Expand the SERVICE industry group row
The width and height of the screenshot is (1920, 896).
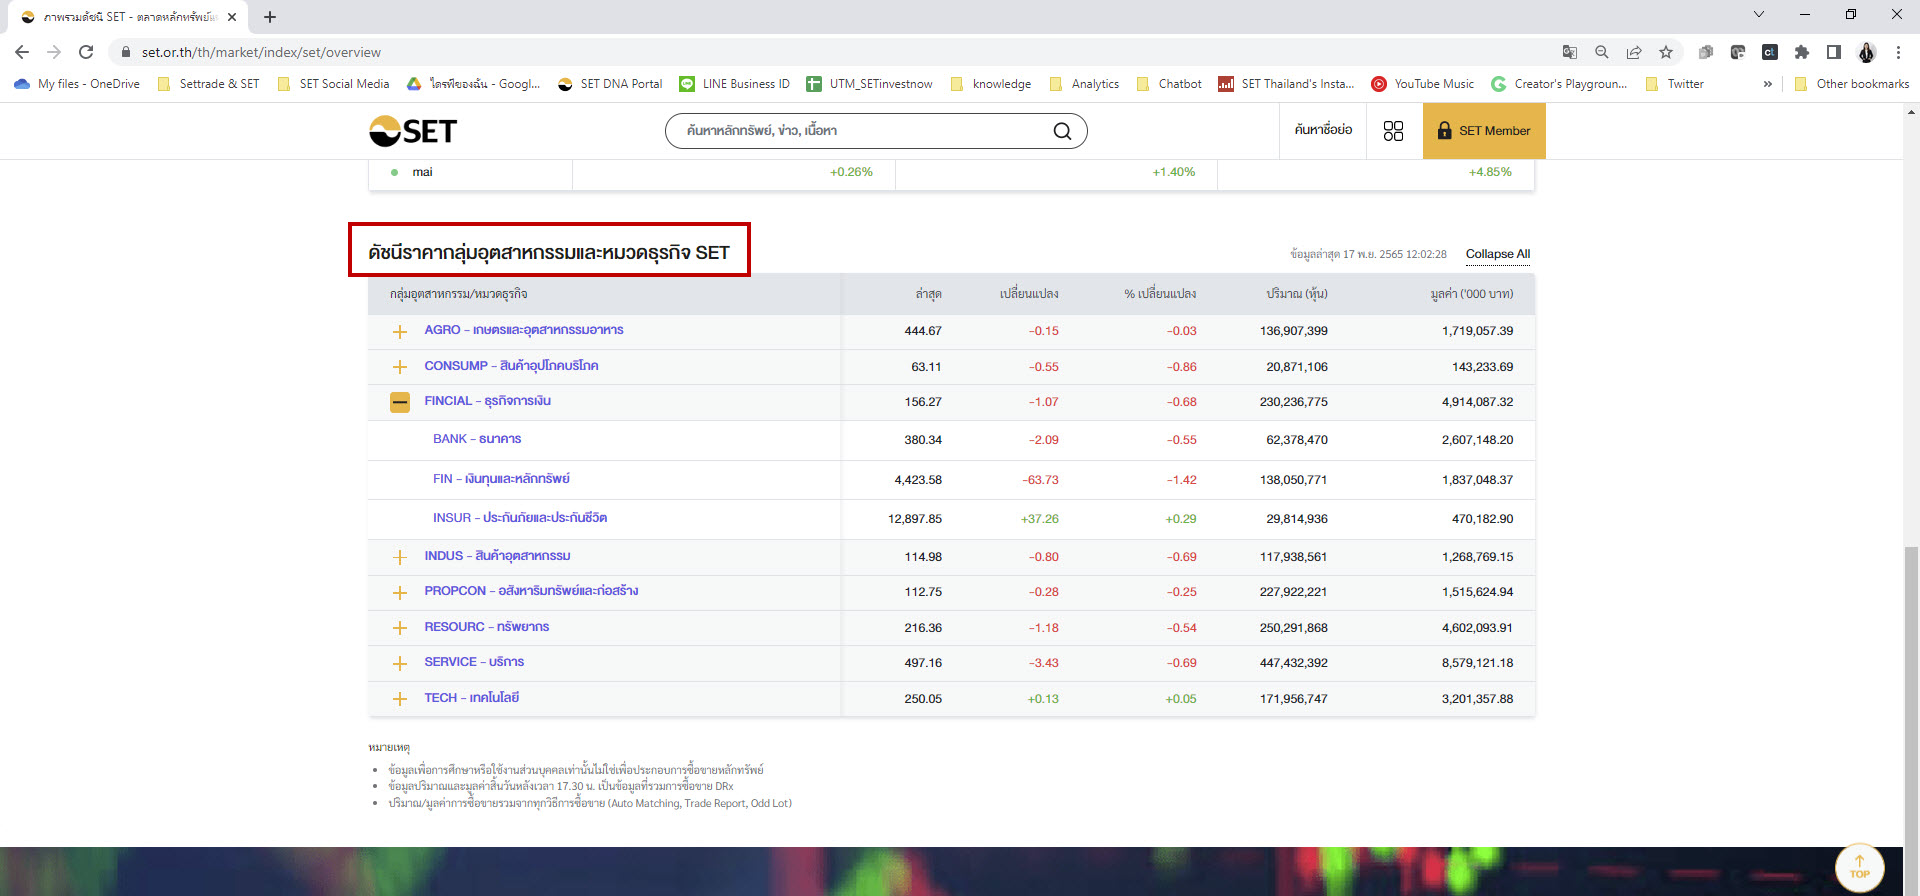pos(400,663)
